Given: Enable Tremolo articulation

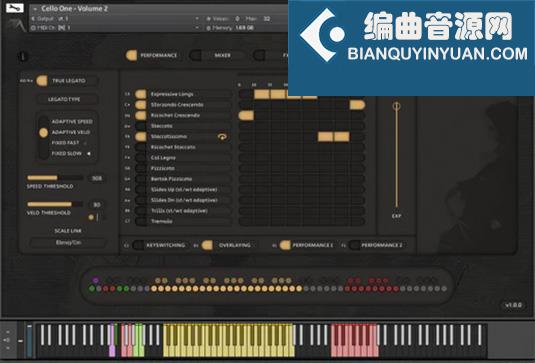Looking at the screenshot, I should click(141, 221).
